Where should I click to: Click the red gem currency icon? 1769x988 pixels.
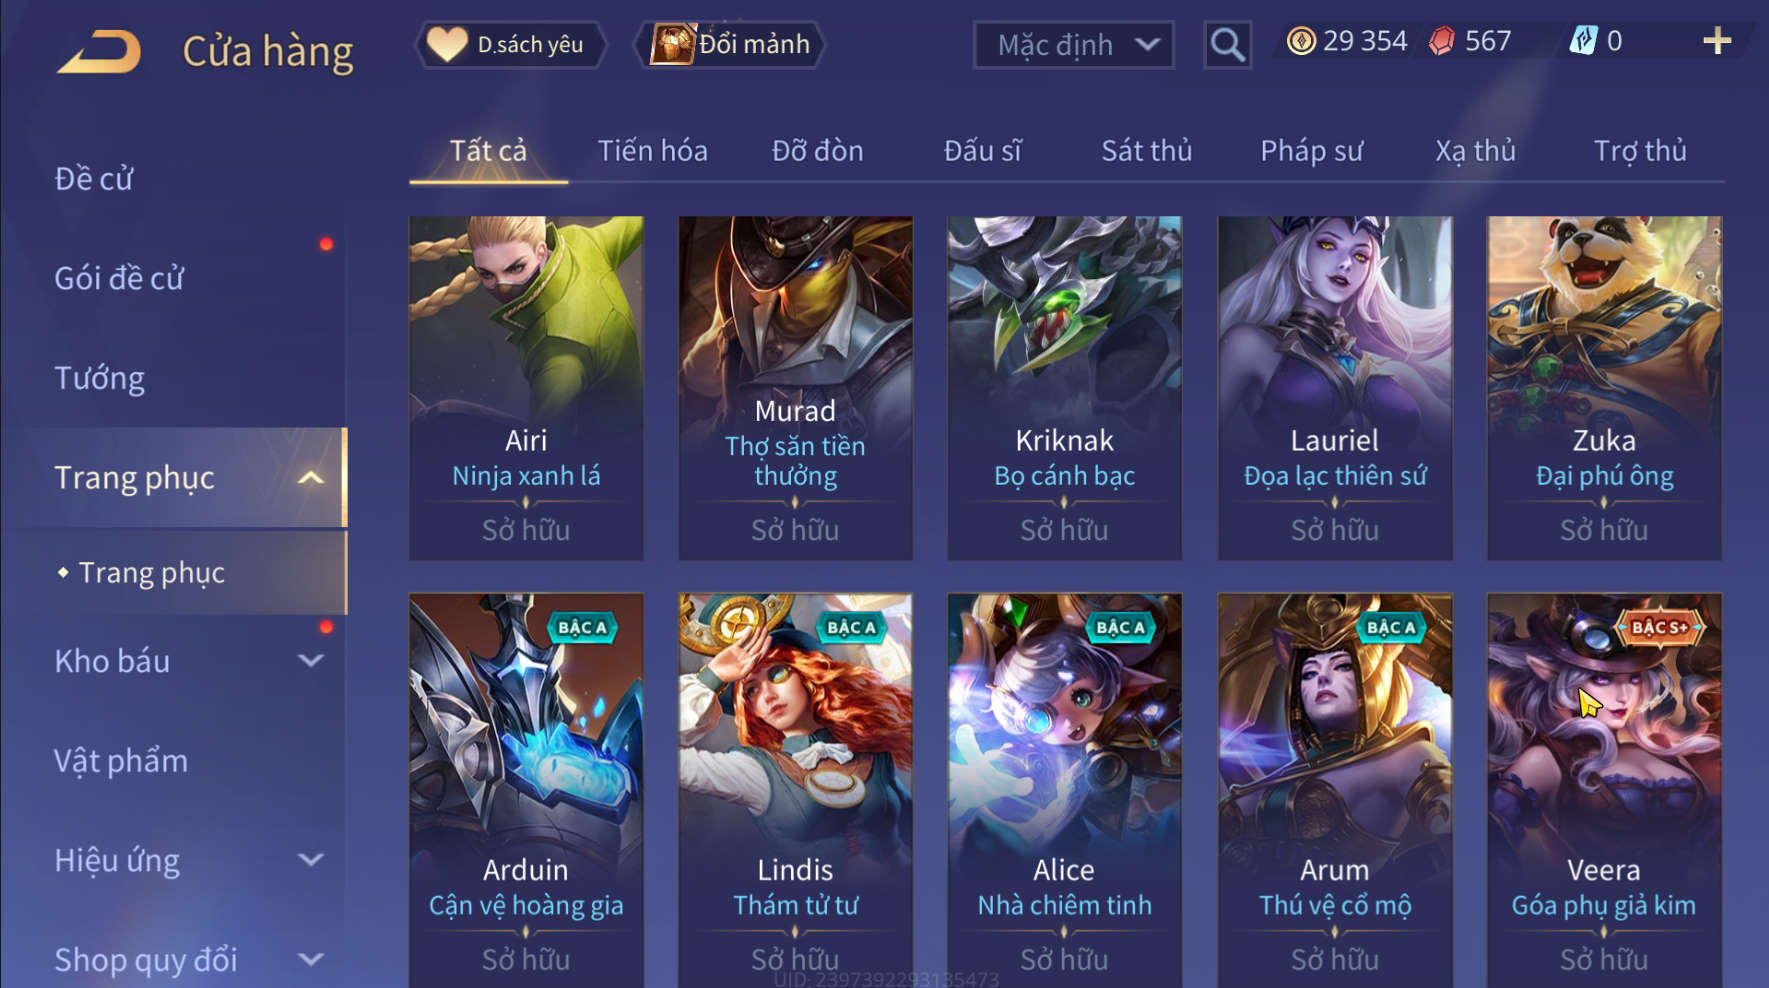click(x=1441, y=41)
